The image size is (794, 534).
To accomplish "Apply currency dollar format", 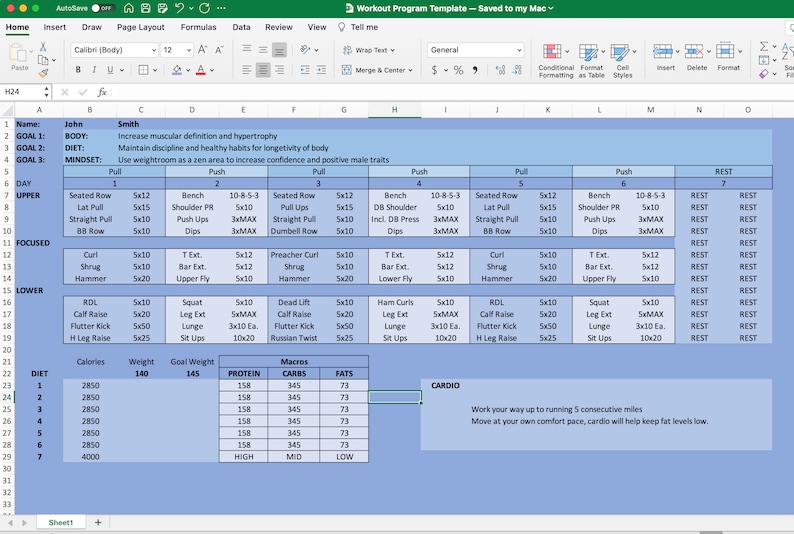I will [x=434, y=70].
